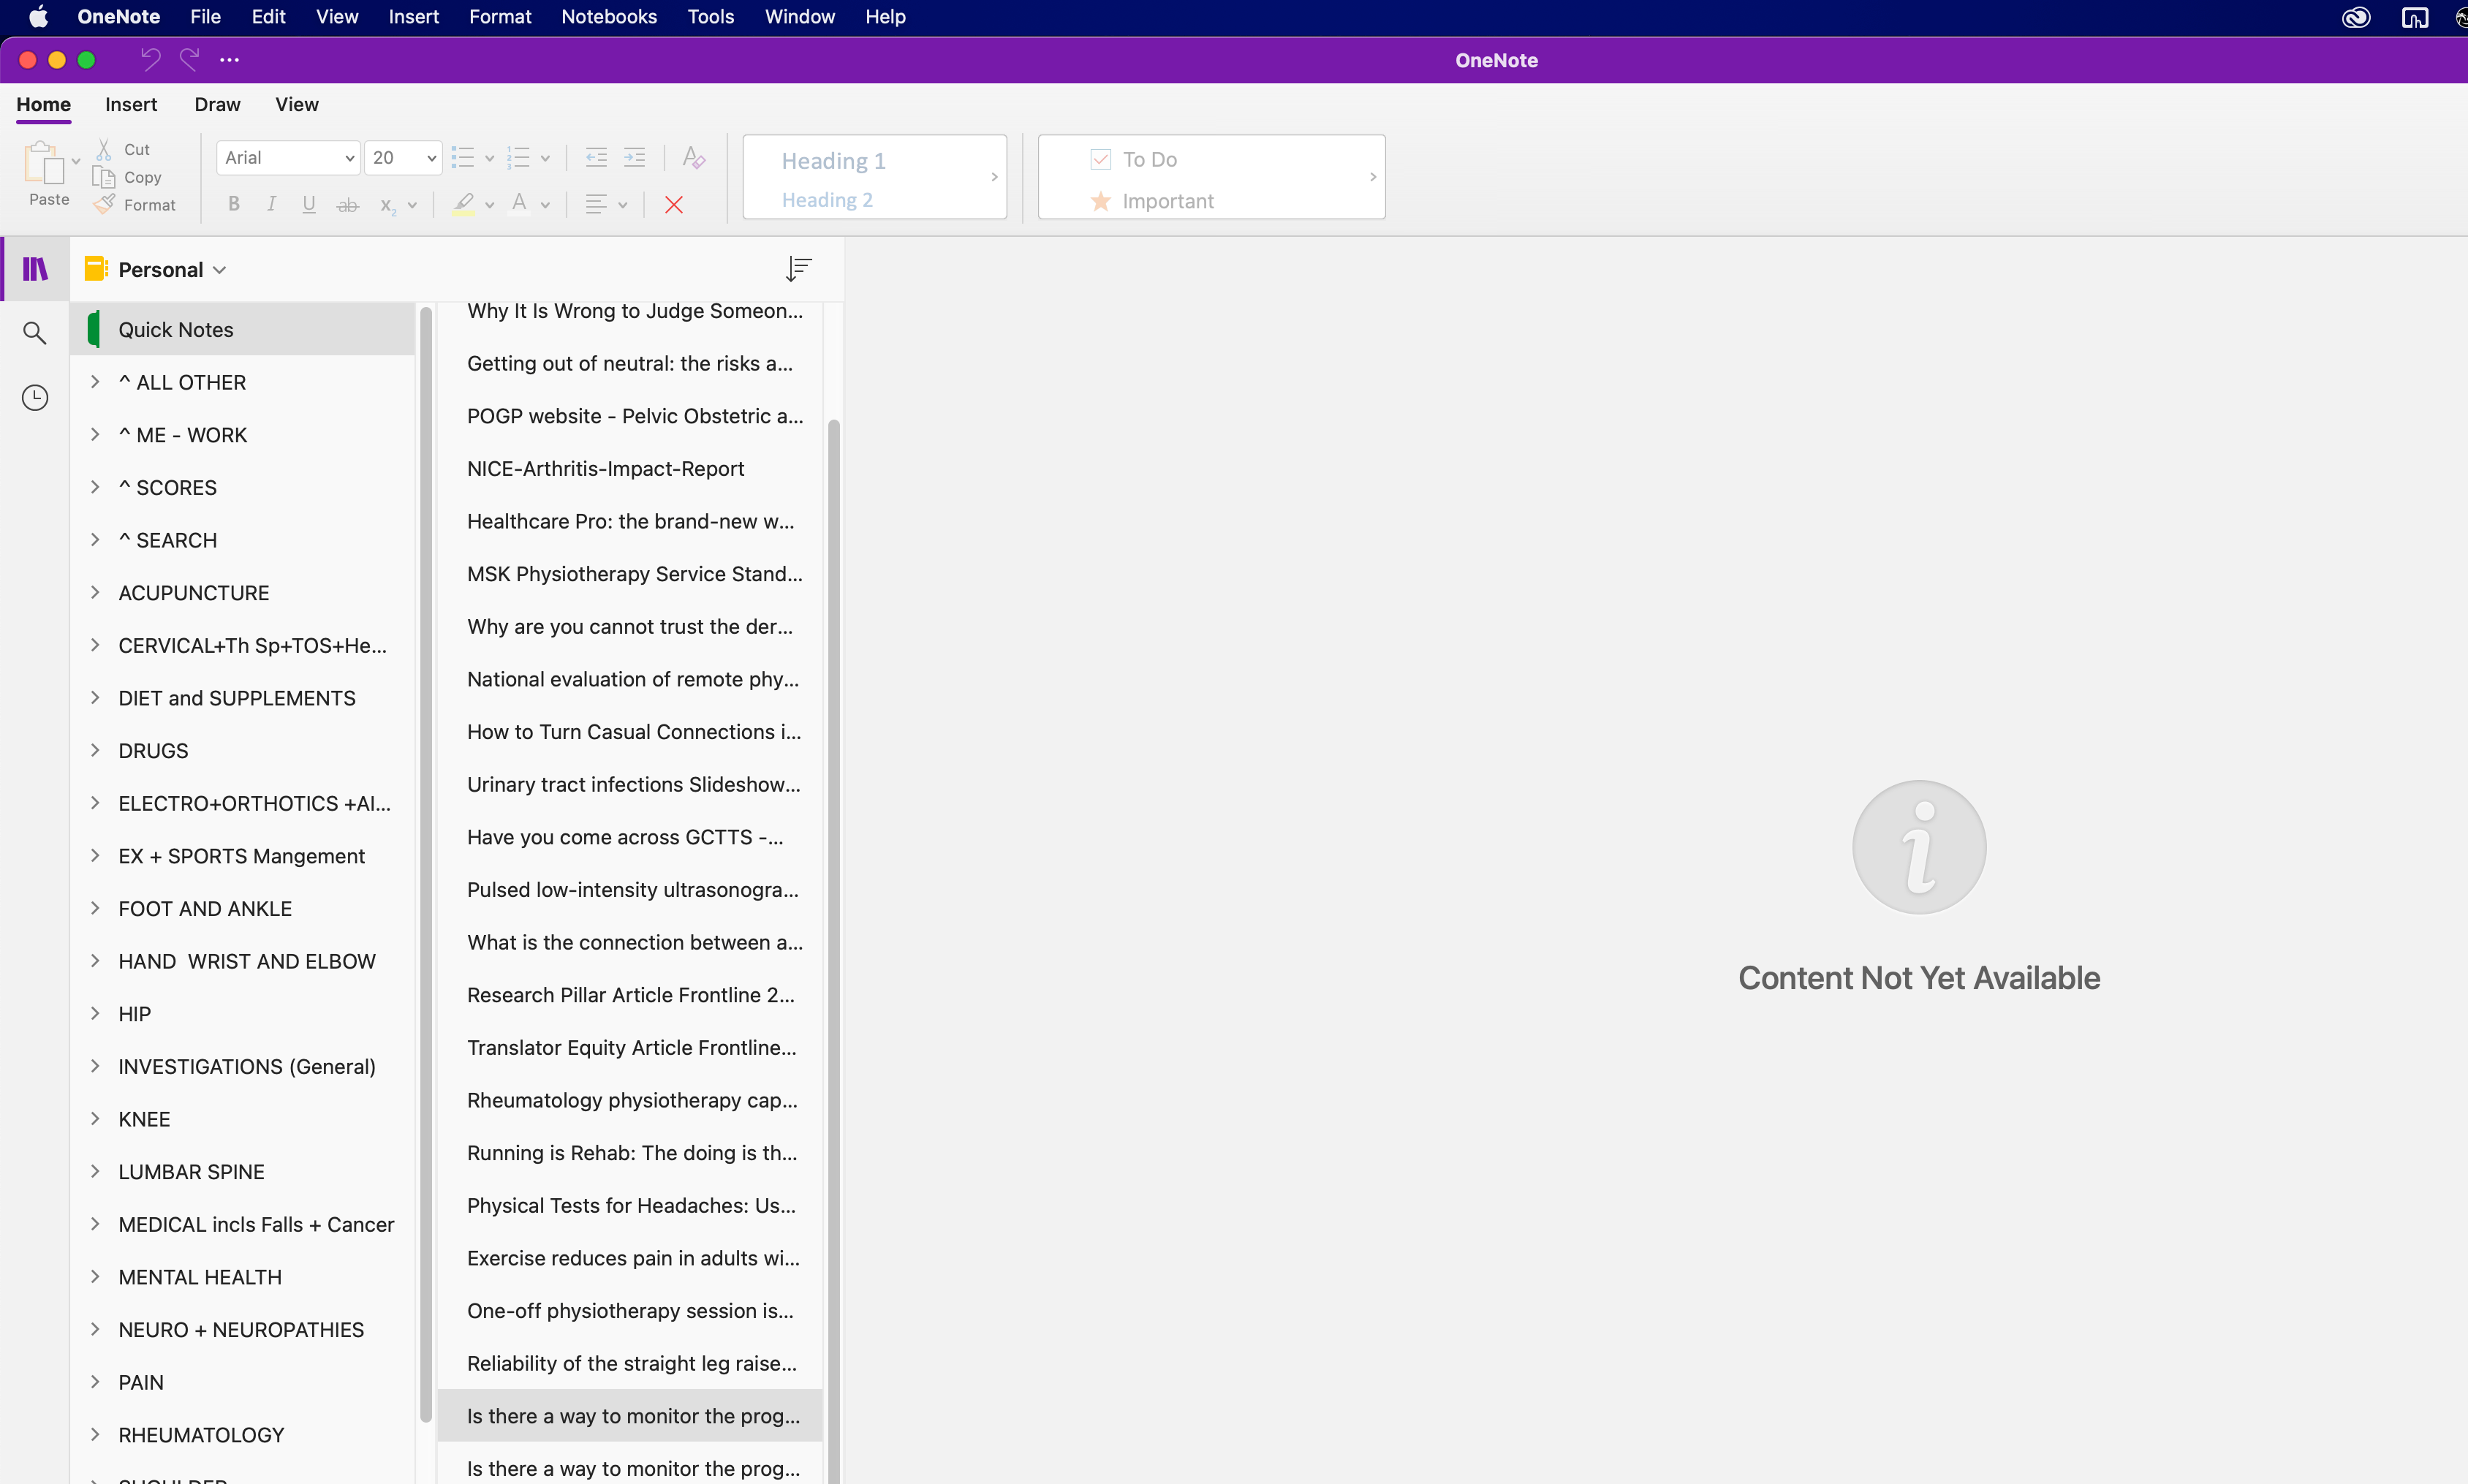Click the Undo arrow in title bar
This screenshot has height=1484, width=2468.
click(x=150, y=60)
